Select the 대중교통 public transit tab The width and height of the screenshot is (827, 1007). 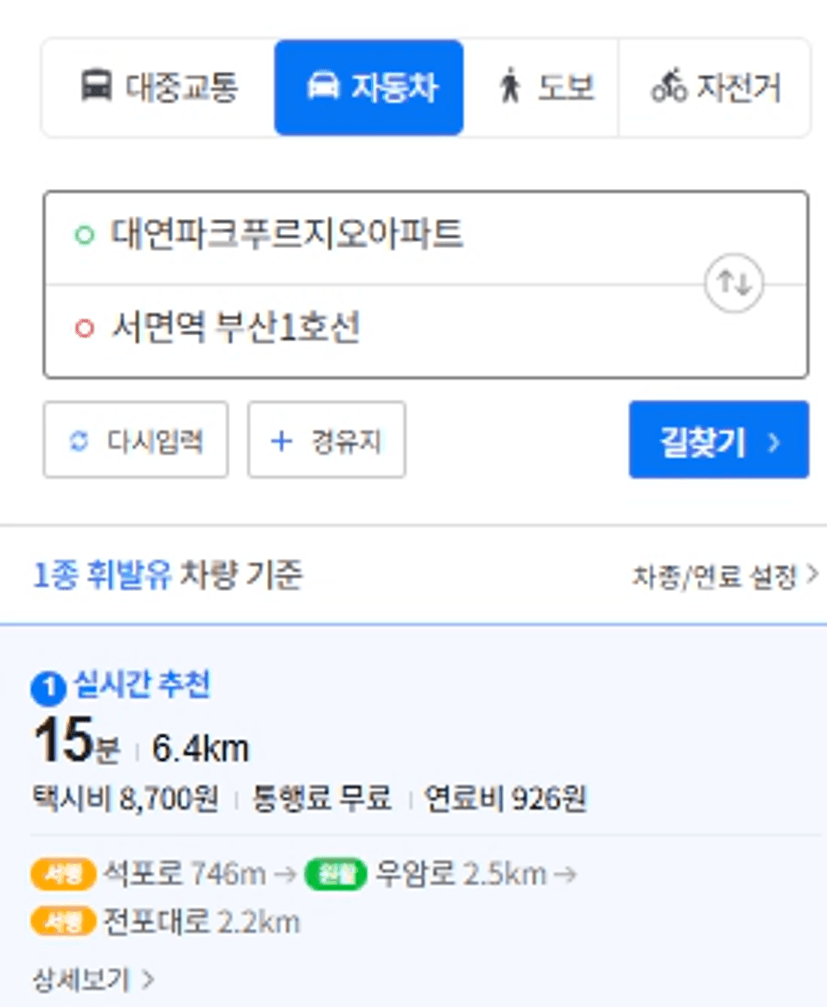159,87
